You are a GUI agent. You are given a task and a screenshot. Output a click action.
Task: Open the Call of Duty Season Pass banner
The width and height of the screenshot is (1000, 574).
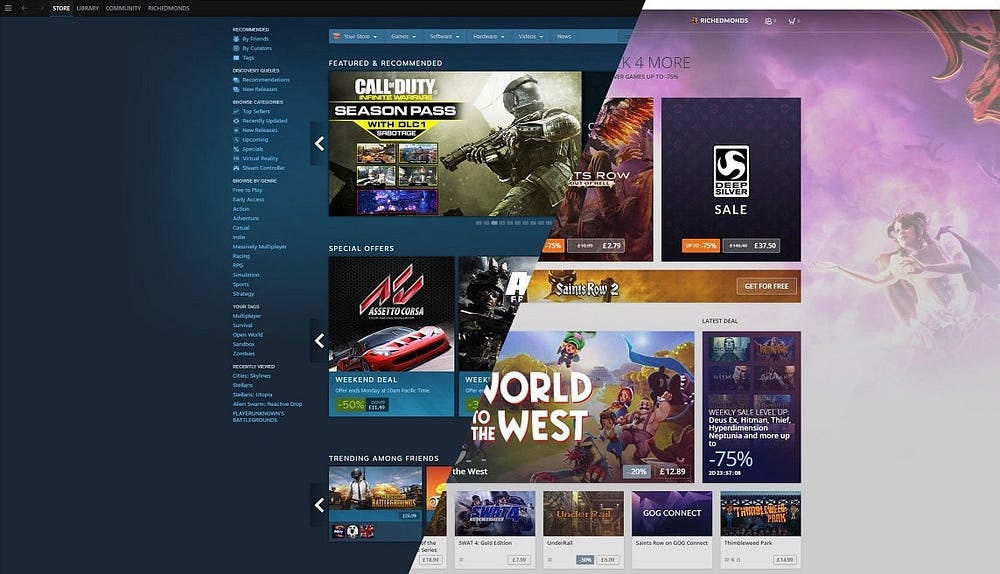coord(455,144)
